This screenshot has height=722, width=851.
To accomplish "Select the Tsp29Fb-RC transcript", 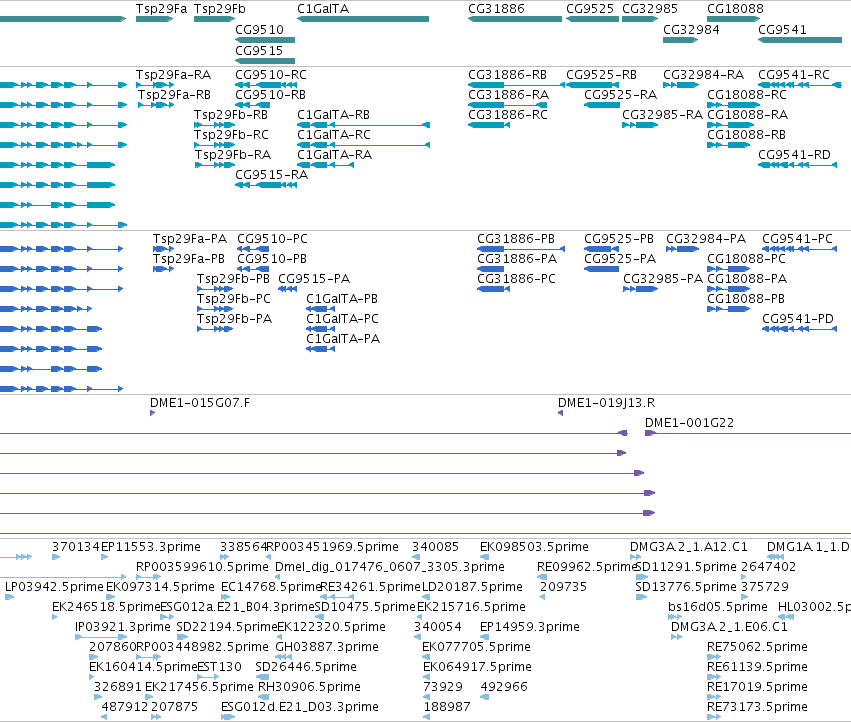I will tap(214, 145).
